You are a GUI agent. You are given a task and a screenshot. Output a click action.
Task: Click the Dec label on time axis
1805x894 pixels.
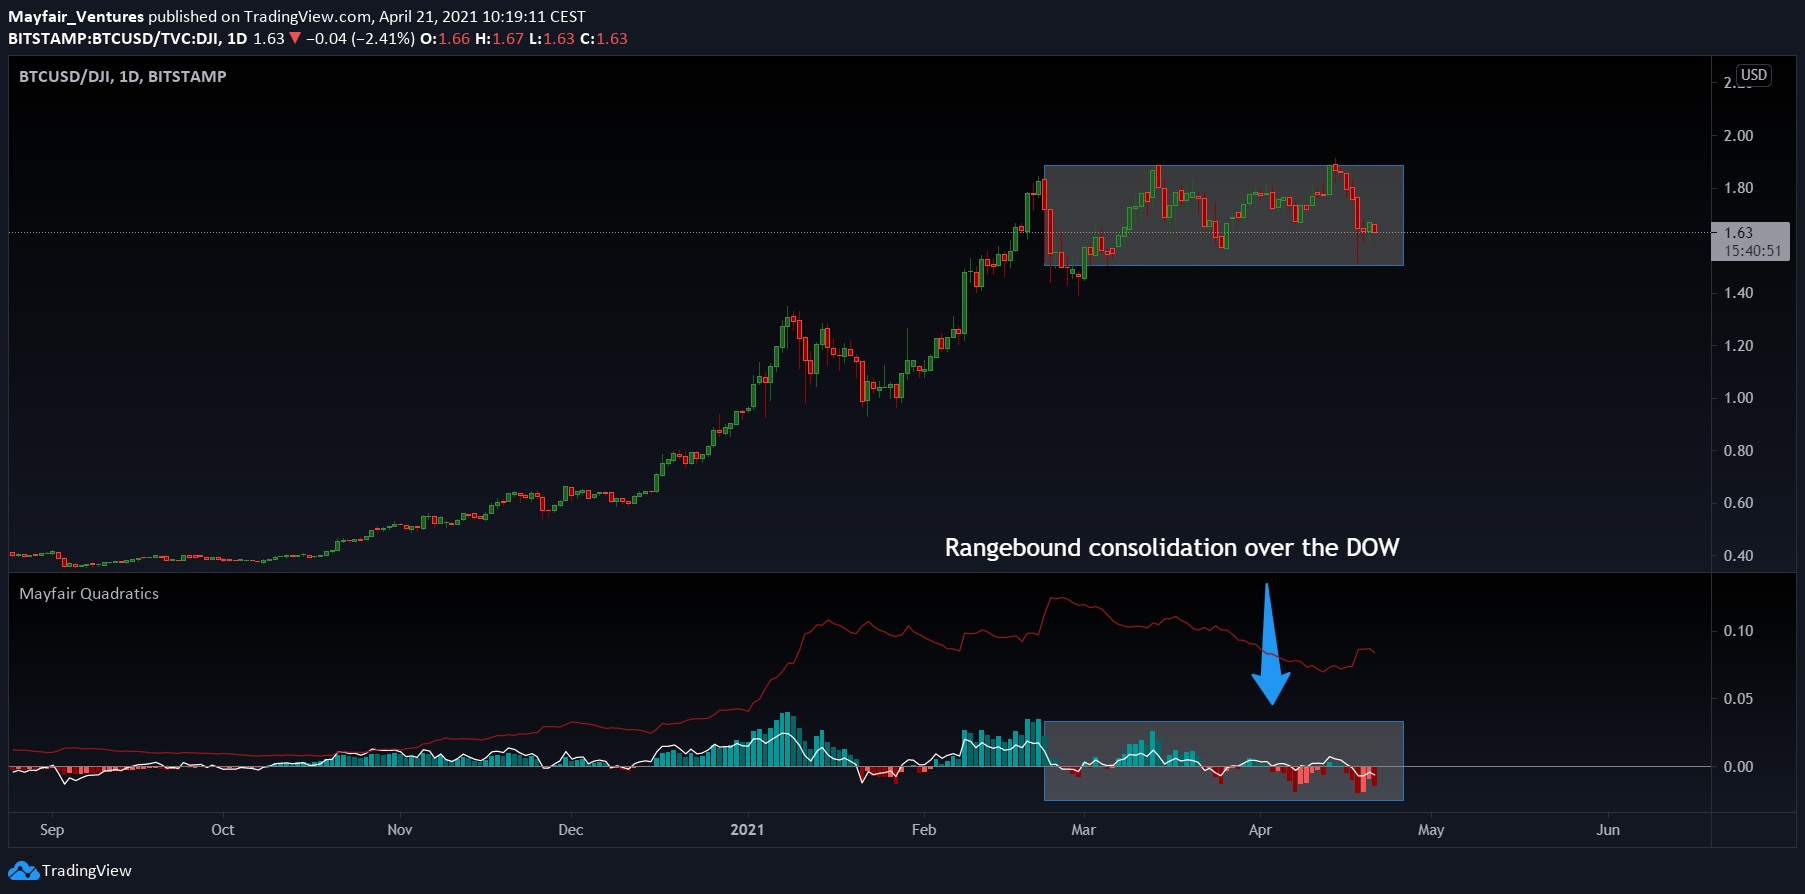coord(571,830)
